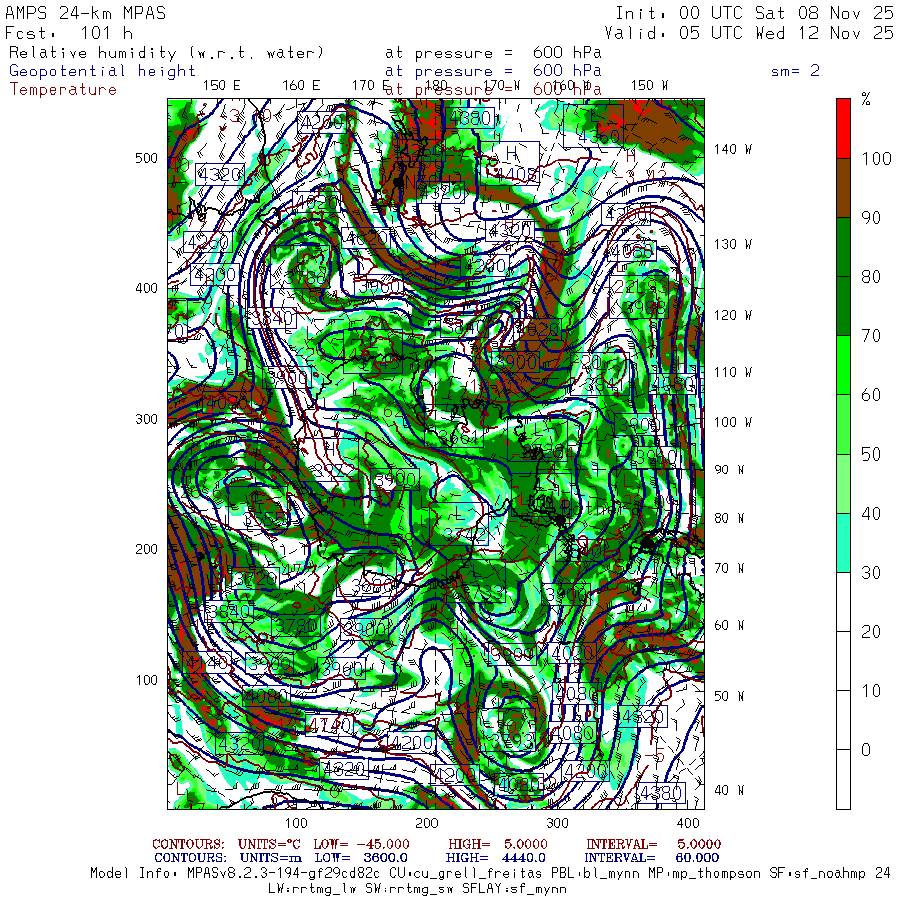Click the red above-100% color bar segment
900x900 pixels.
(x=843, y=128)
